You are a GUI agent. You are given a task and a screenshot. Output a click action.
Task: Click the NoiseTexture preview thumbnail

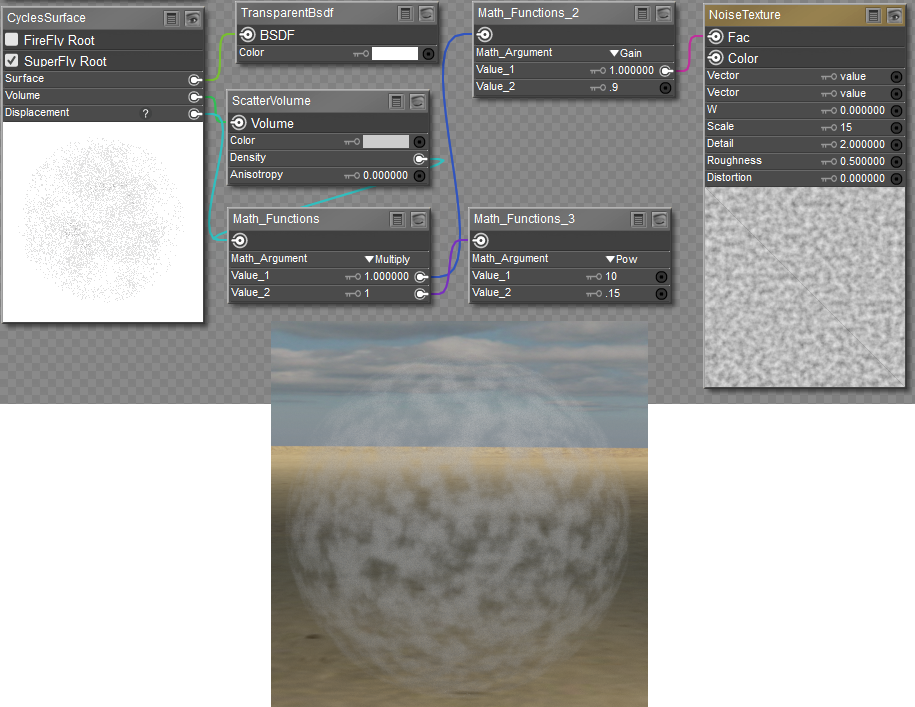coord(805,288)
